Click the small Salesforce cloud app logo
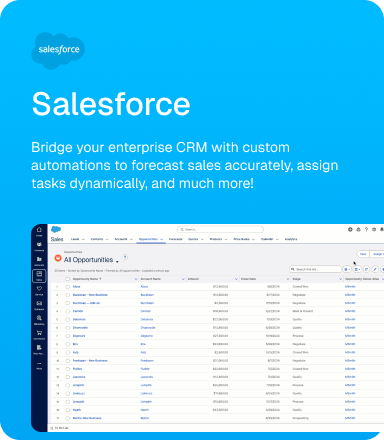Image resolution: width=384 pixels, height=440 pixels. tap(56, 229)
